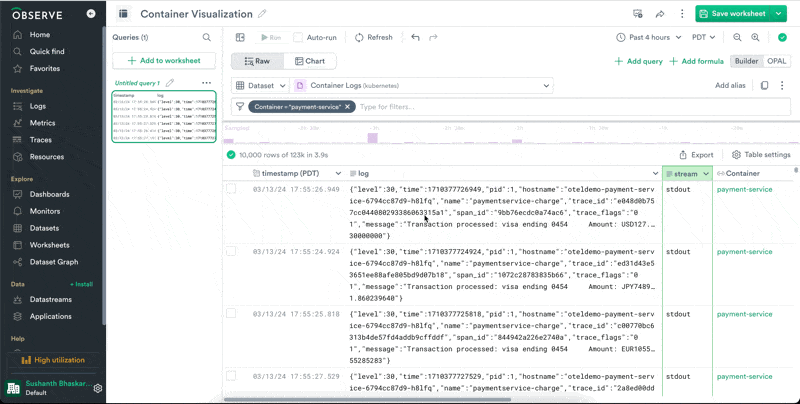The height and width of the screenshot is (404, 800).
Task: Expand log column dropdown arrow
Action: click(x=656, y=173)
